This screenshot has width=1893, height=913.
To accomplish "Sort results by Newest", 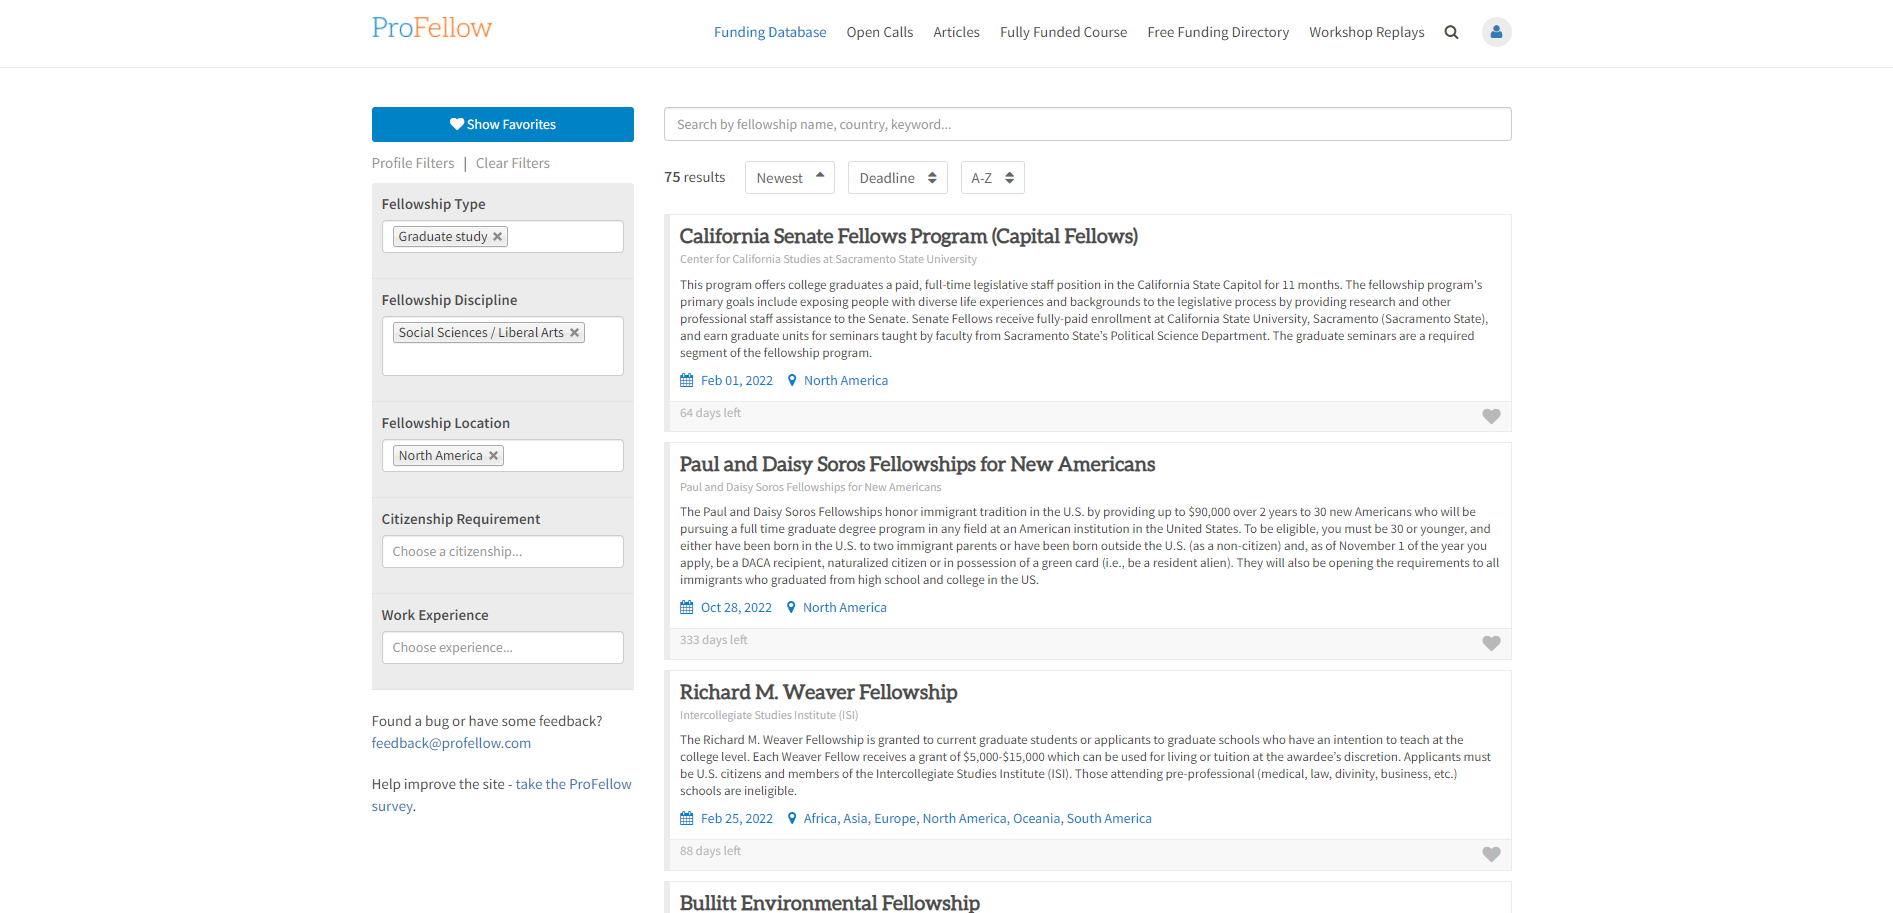I will click(789, 178).
